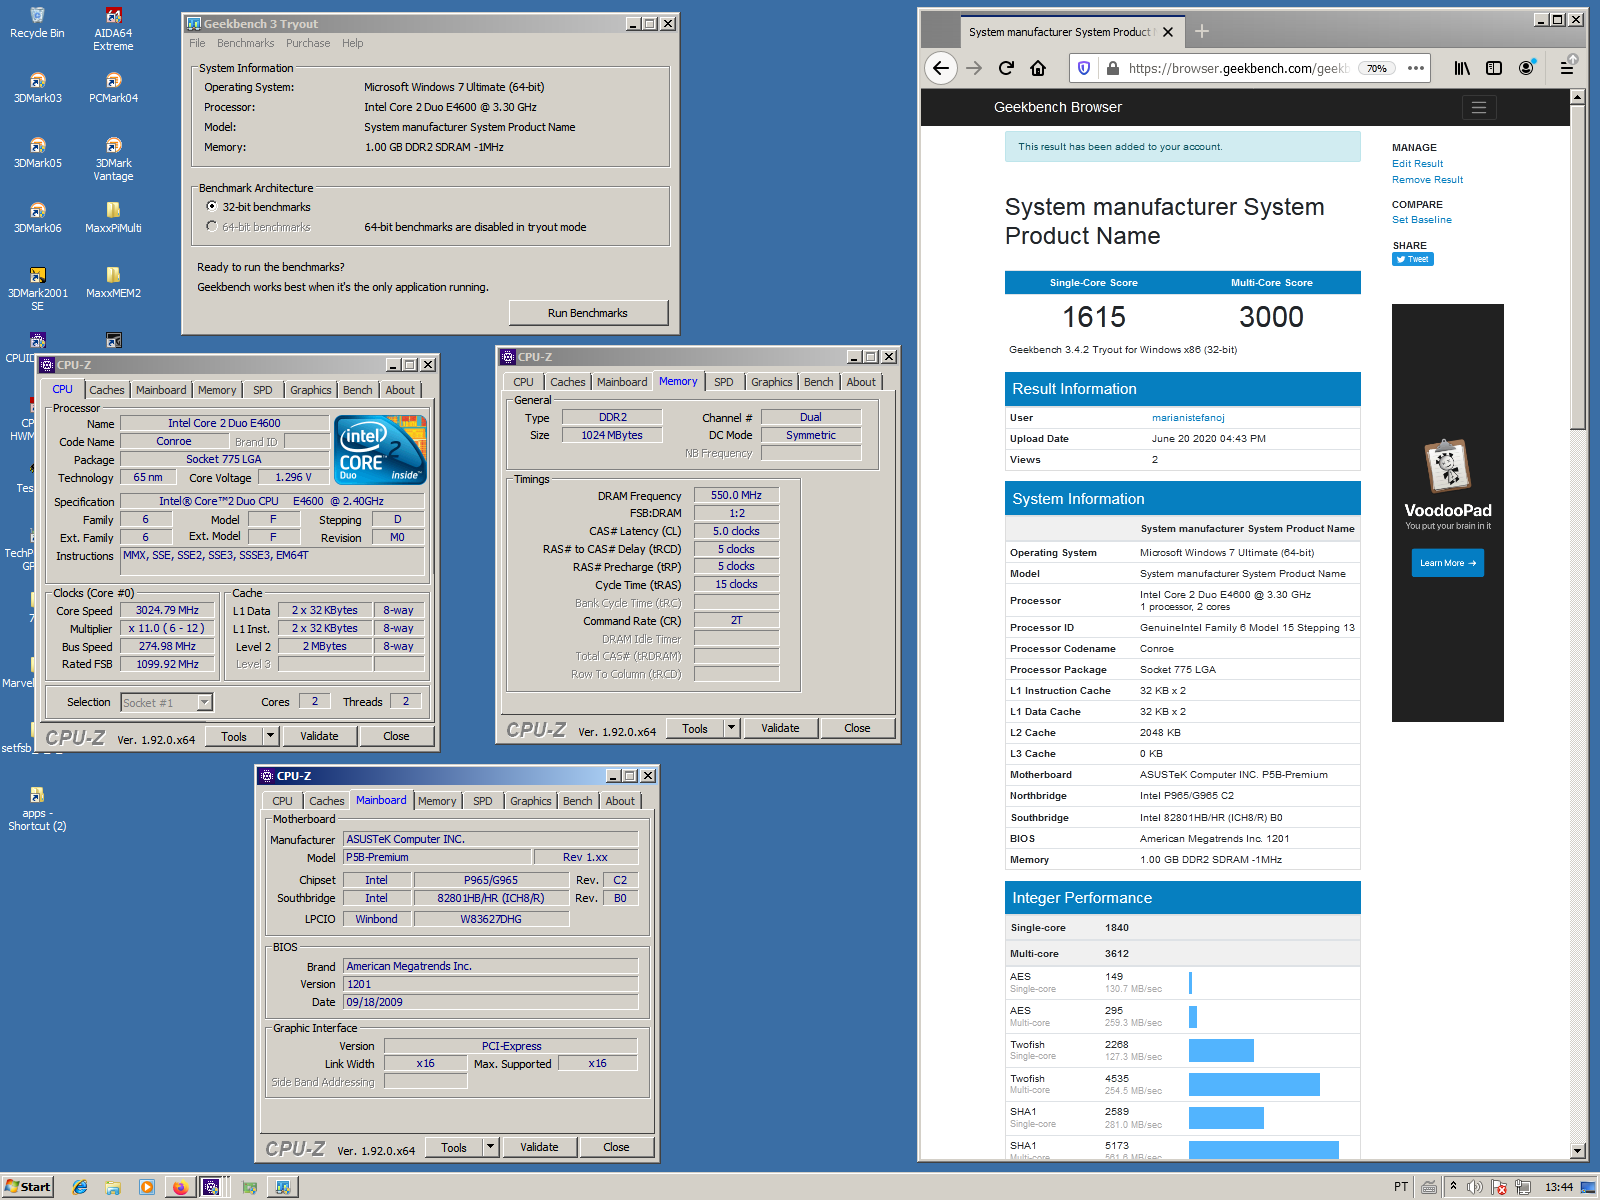Select the 3DMark Vantage desktop shortcut
The image size is (1600, 1200).
click(113, 159)
